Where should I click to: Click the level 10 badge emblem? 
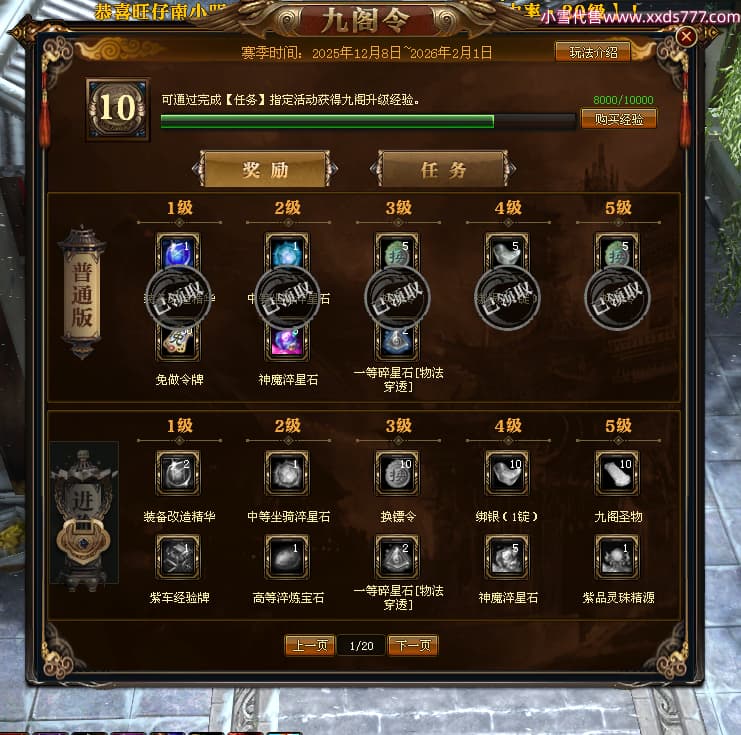point(118,109)
